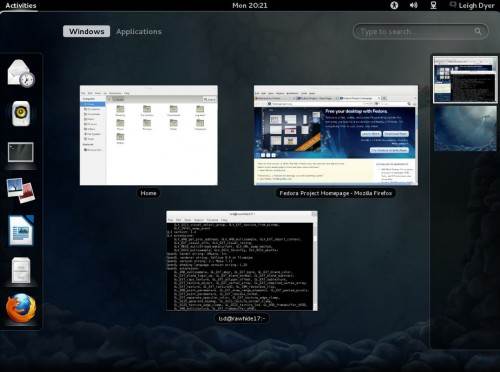Click the Home window caption label
The width and height of the screenshot is (500, 372).
click(x=148, y=193)
